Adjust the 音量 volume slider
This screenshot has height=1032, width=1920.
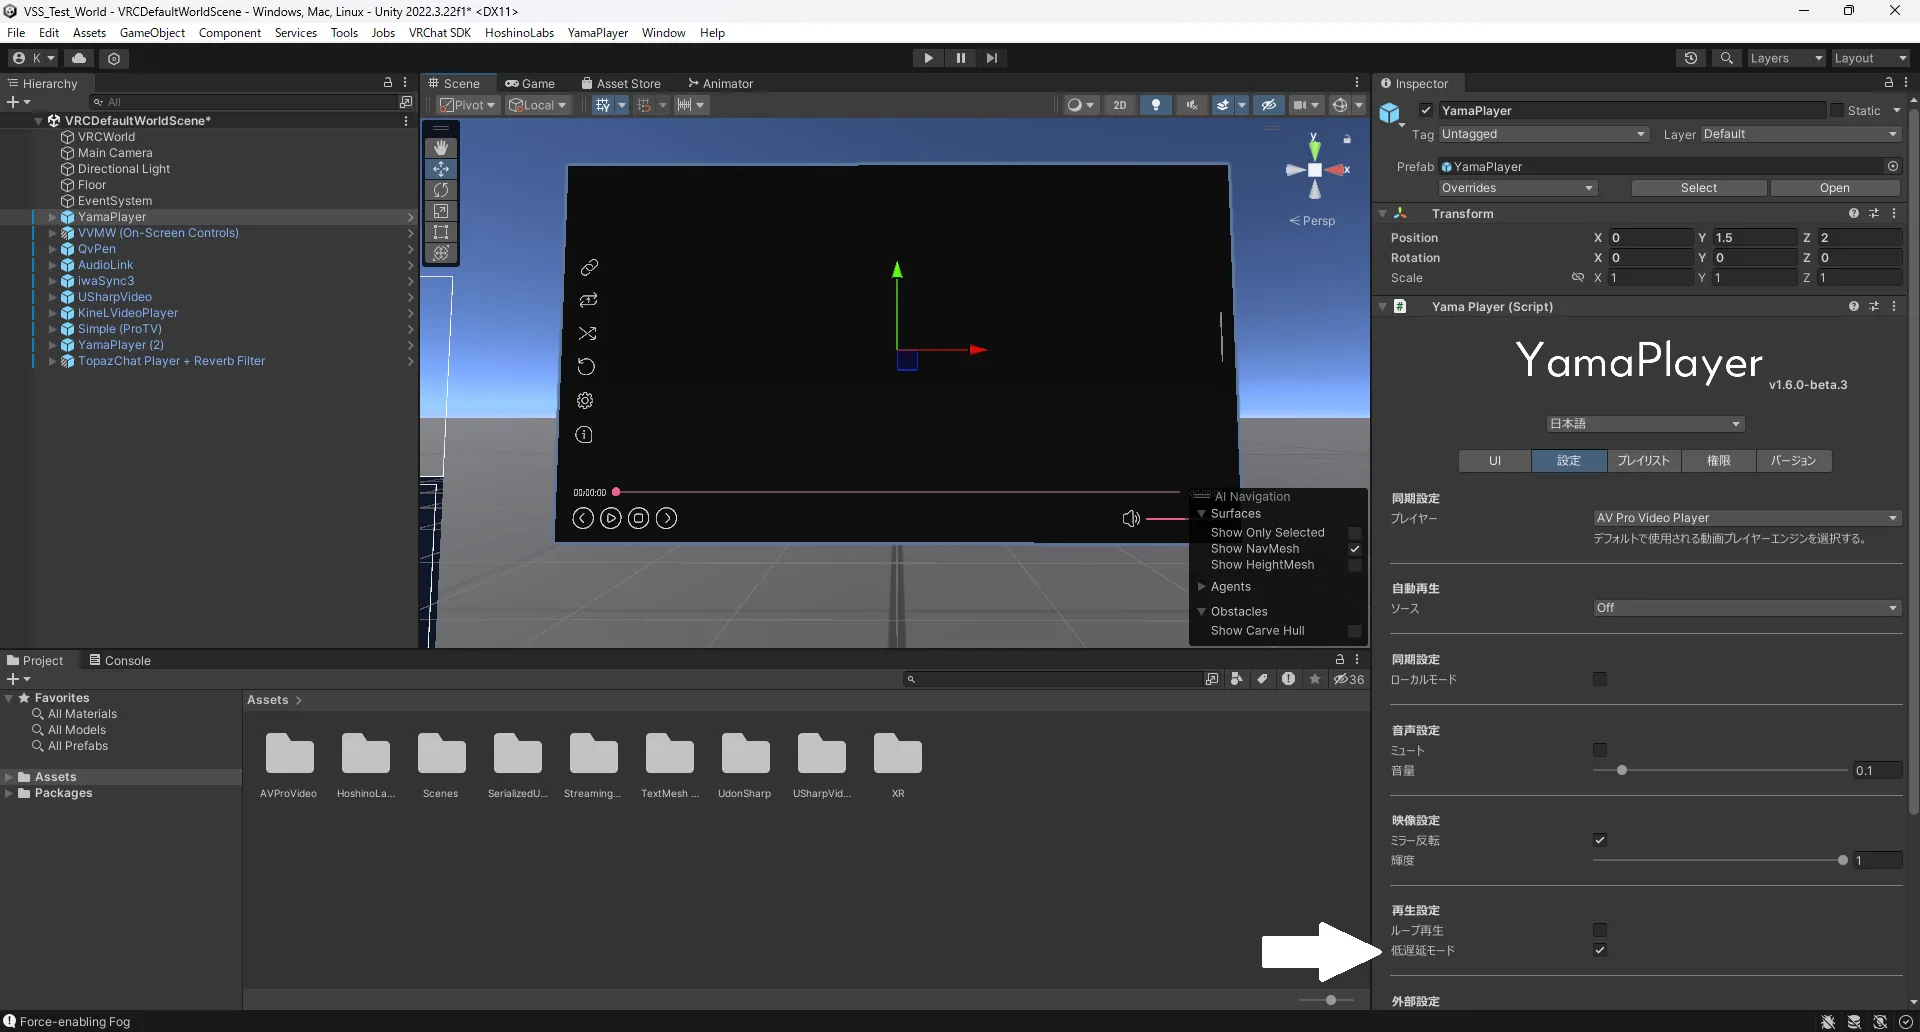click(x=1720, y=771)
